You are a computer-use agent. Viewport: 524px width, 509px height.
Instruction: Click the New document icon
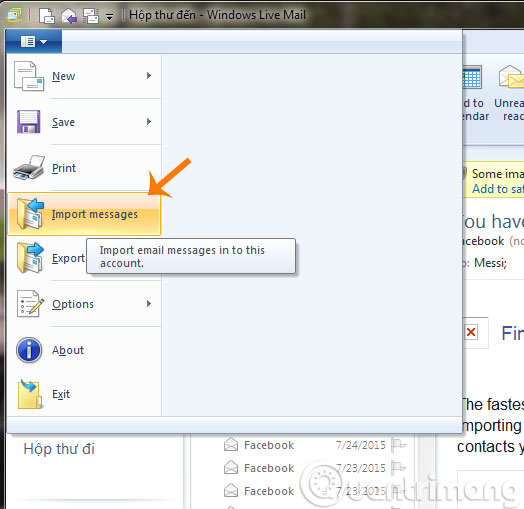pyautogui.click(x=29, y=76)
